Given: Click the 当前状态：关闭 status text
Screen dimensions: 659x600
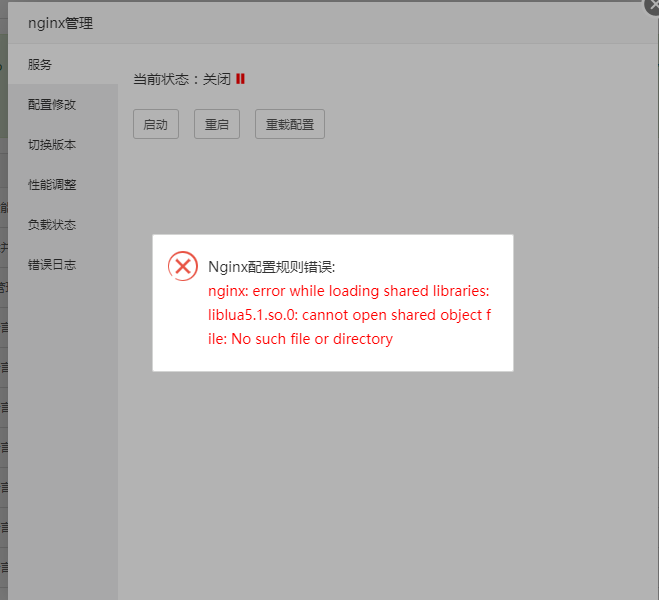Looking at the screenshot, I should (182, 79).
